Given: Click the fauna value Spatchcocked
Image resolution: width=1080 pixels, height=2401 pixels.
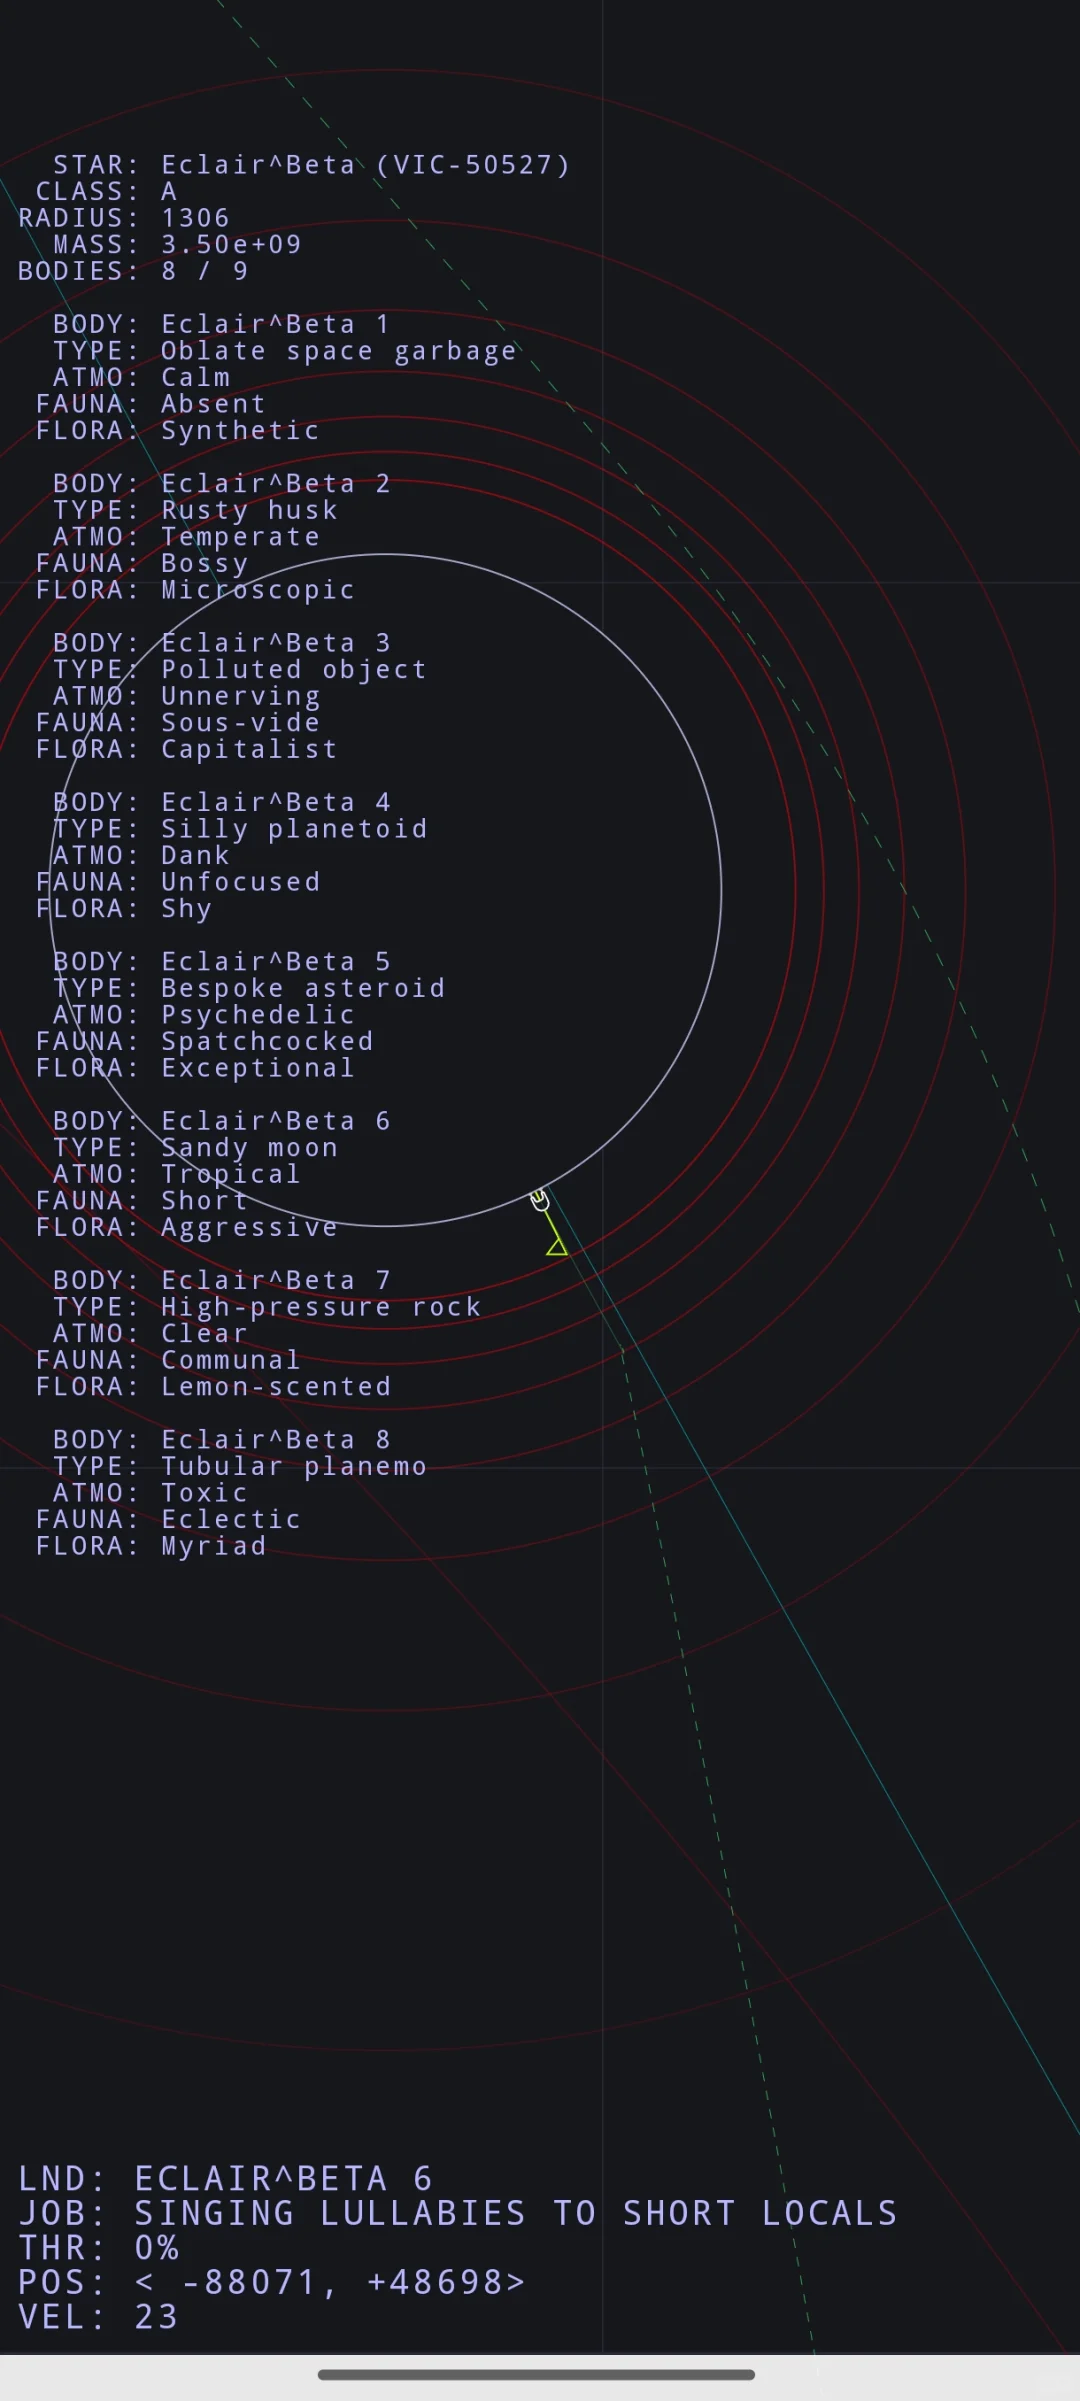Looking at the screenshot, I should (267, 1041).
